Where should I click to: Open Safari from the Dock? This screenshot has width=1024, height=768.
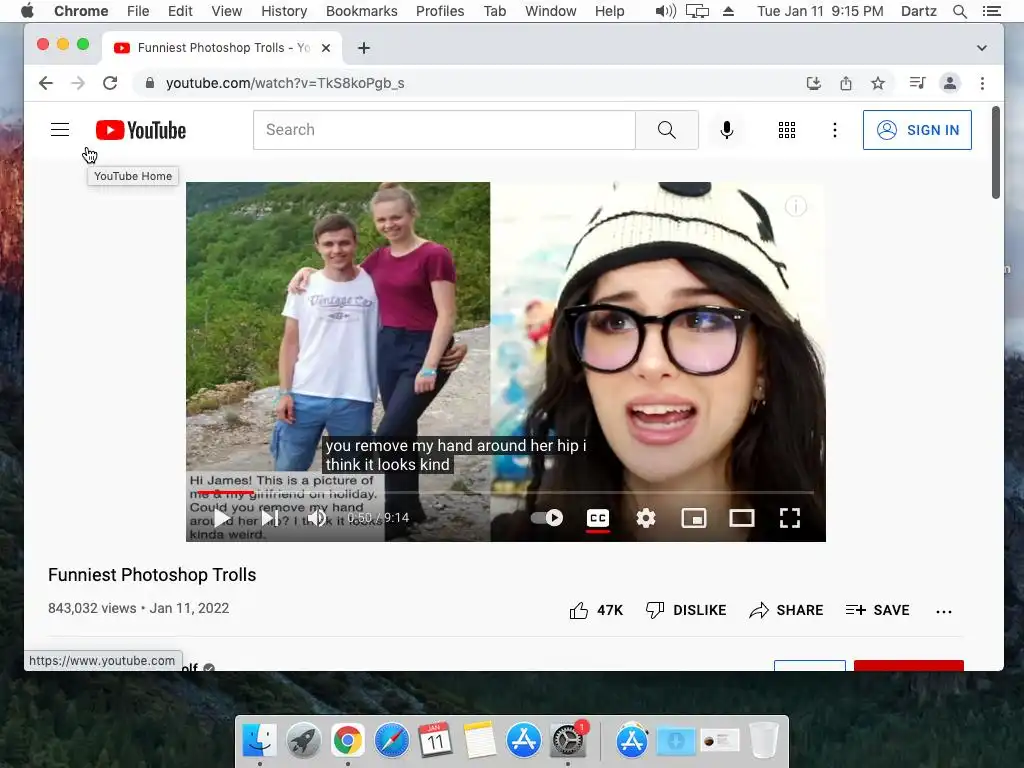click(392, 741)
